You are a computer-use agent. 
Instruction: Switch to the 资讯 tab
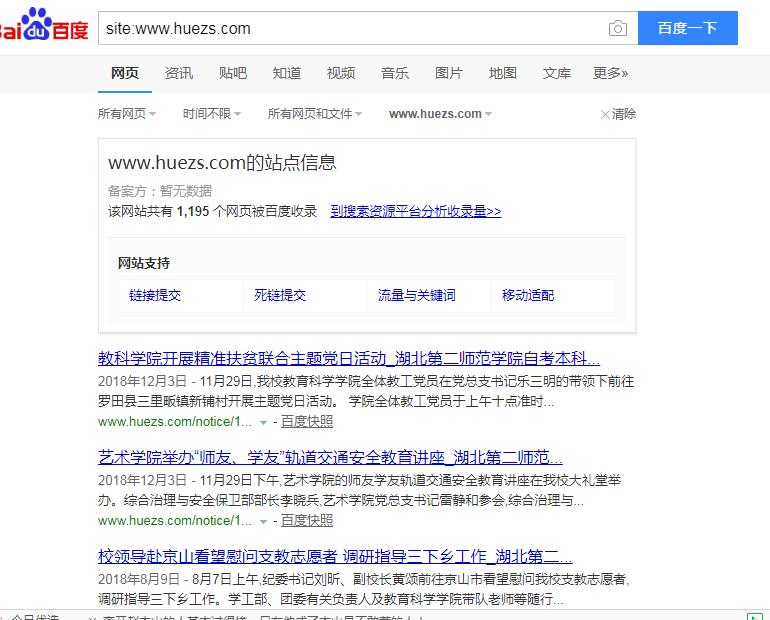coord(179,73)
